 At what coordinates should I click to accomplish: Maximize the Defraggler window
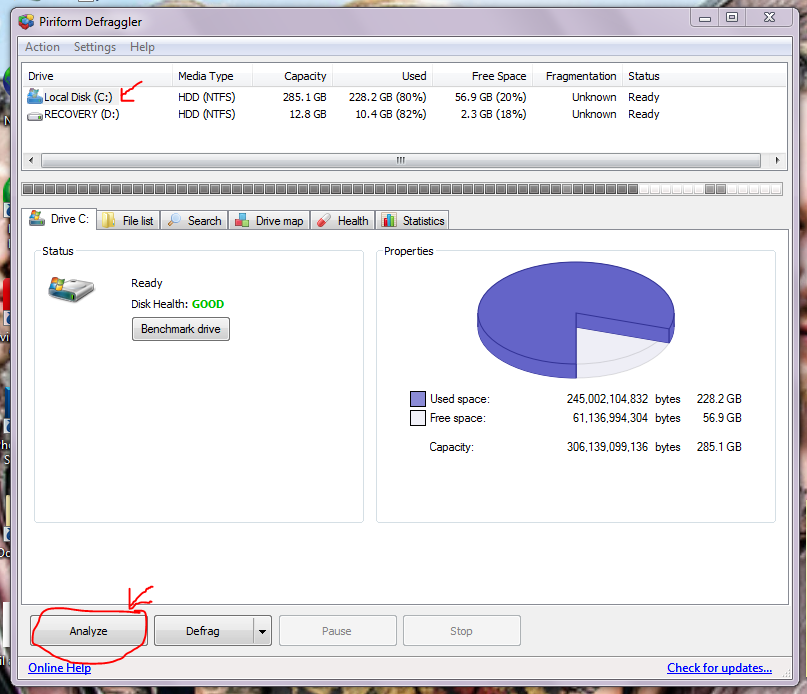point(732,18)
